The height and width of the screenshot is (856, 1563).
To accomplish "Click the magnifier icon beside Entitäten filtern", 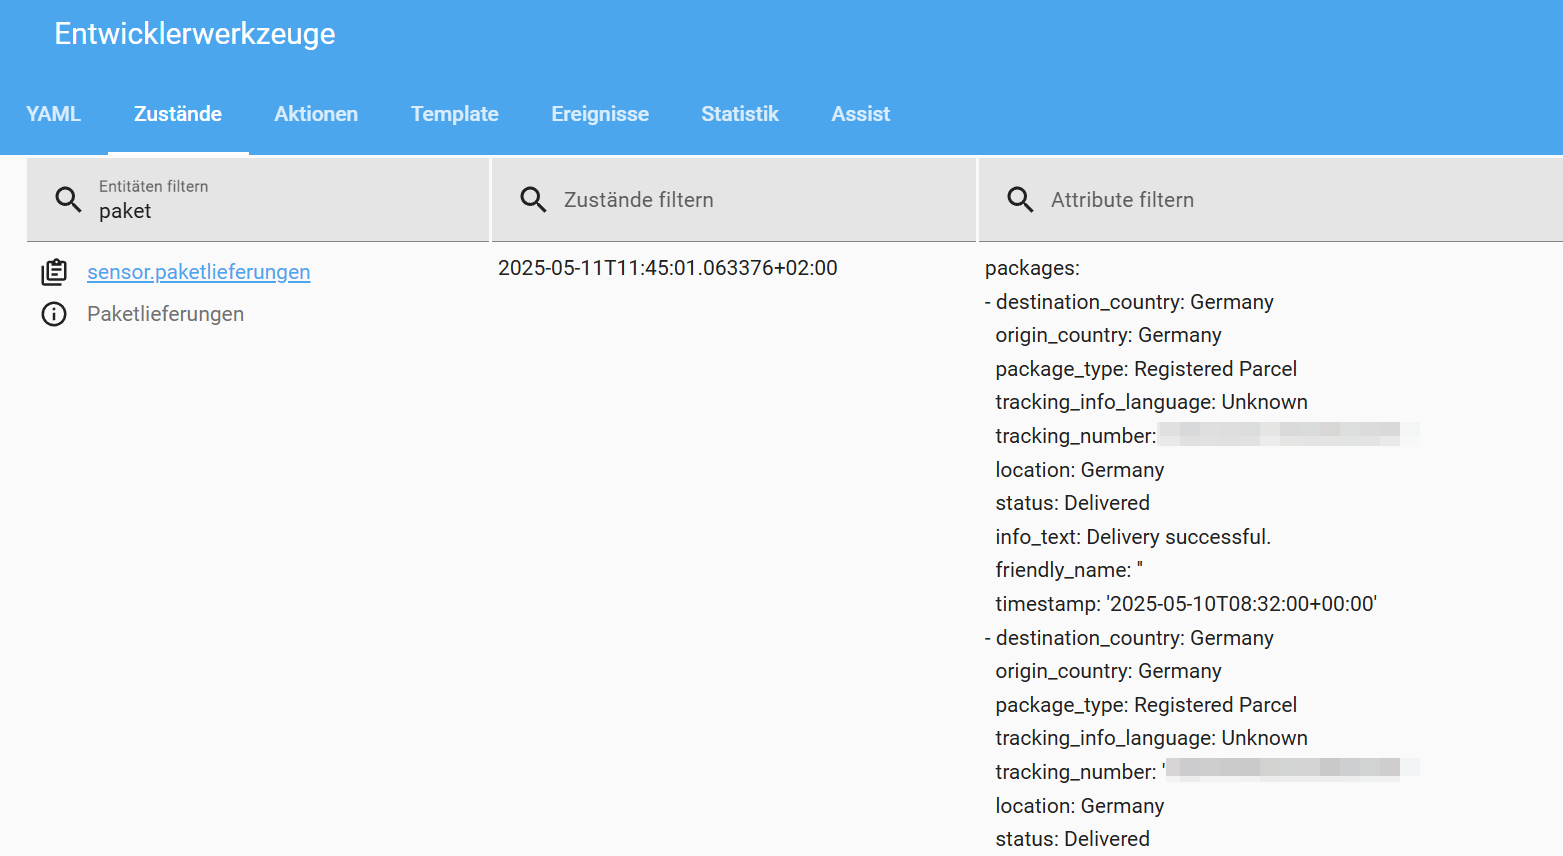I will [68, 199].
